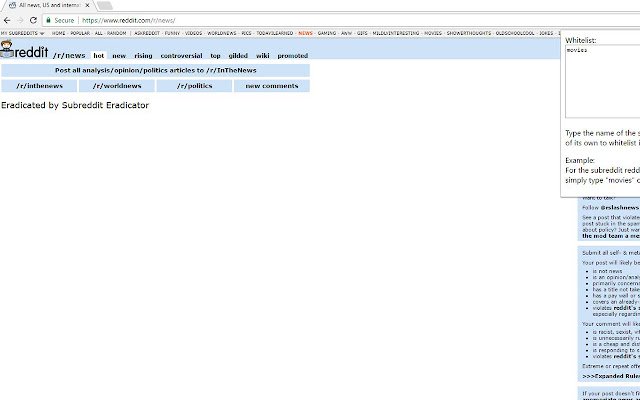
Task: Click highlighted NEWS in the top bar
Action: point(305,33)
